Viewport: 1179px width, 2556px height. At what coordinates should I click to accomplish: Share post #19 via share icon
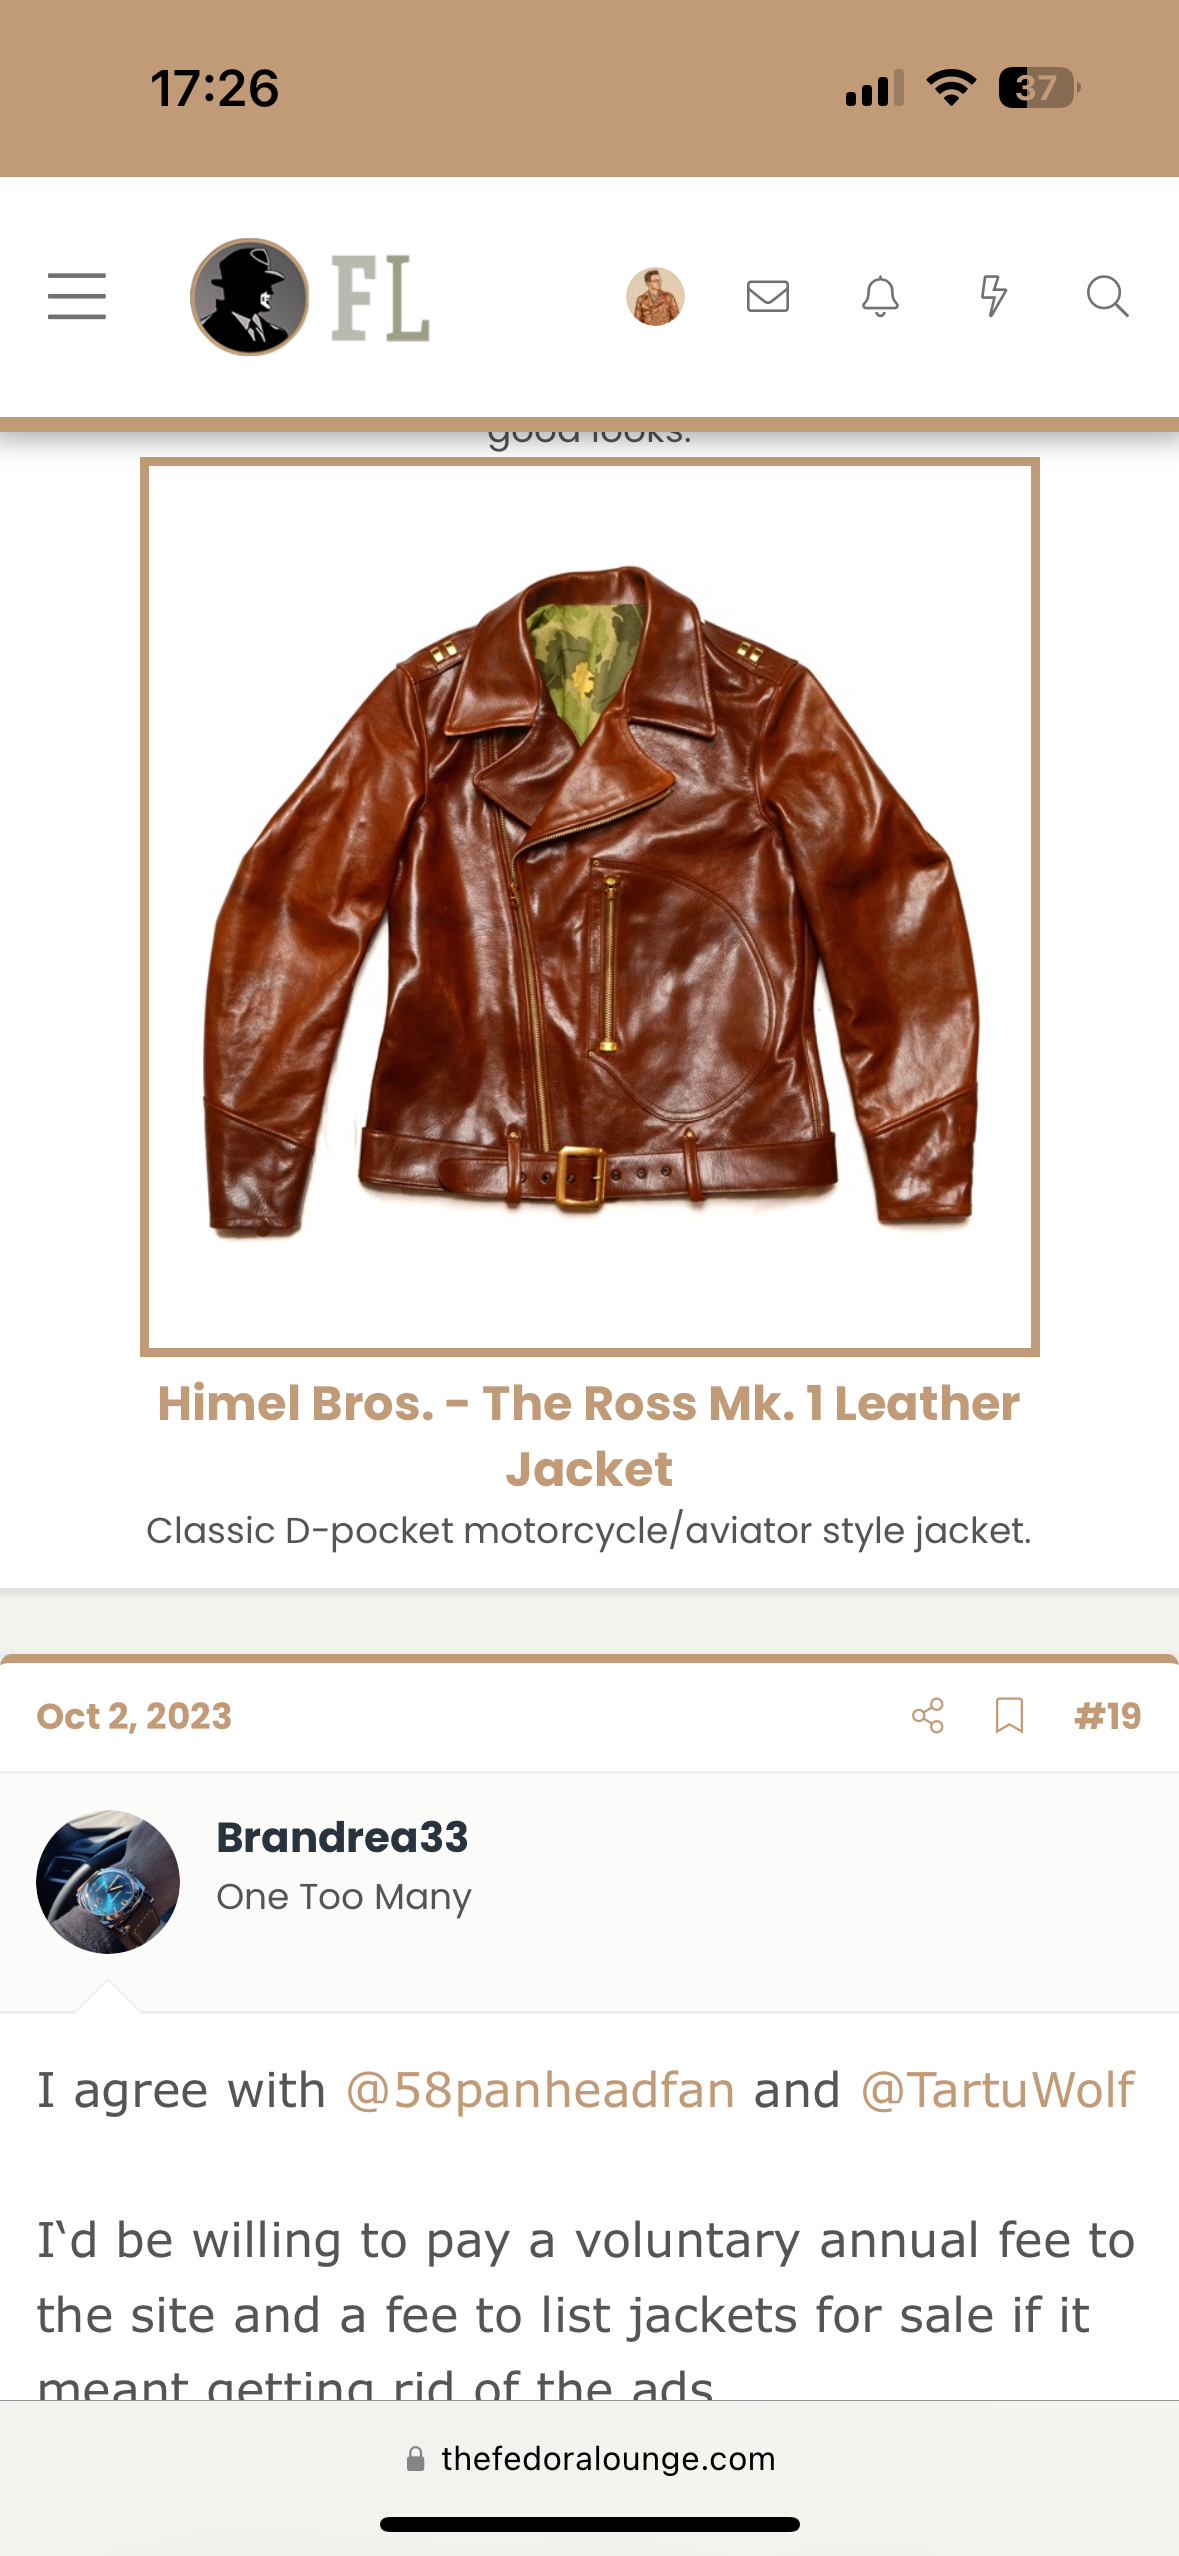pyautogui.click(x=928, y=1715)
